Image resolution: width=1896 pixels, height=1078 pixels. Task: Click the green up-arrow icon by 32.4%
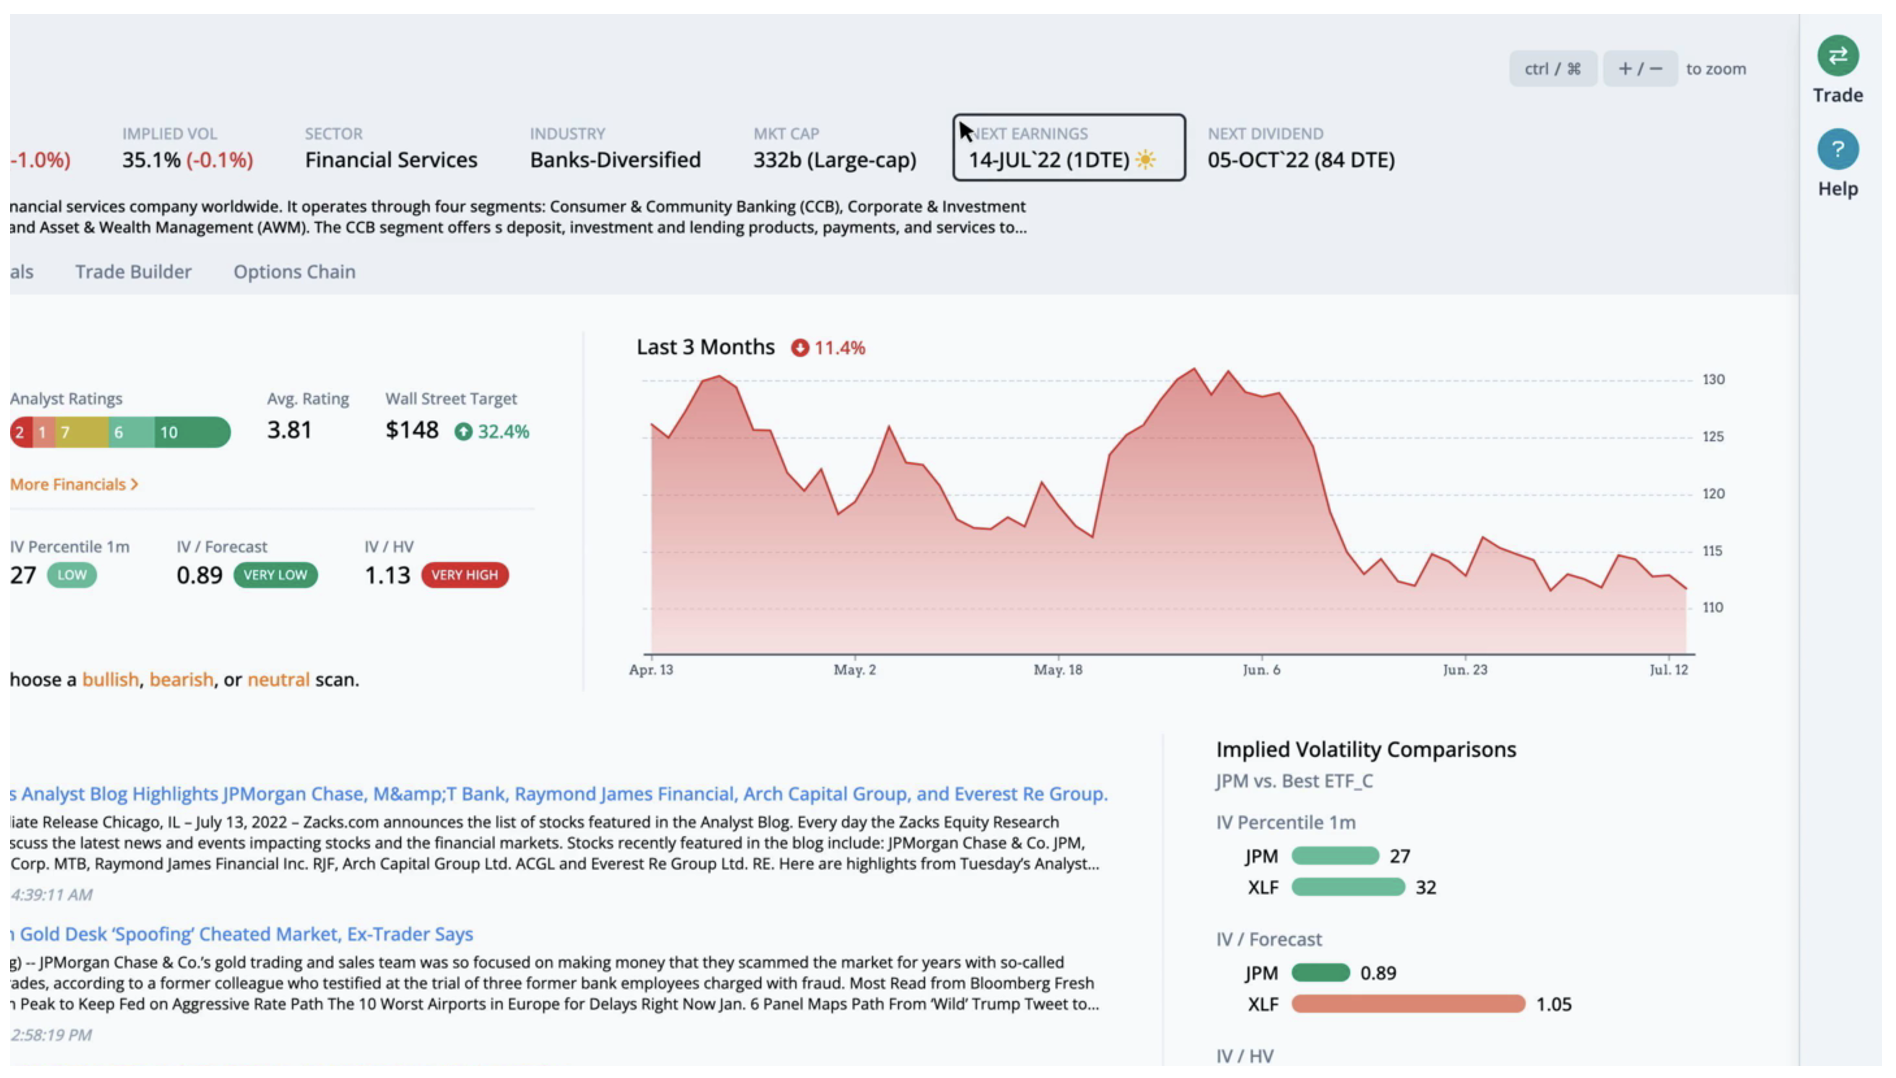[x=463, y=432]
